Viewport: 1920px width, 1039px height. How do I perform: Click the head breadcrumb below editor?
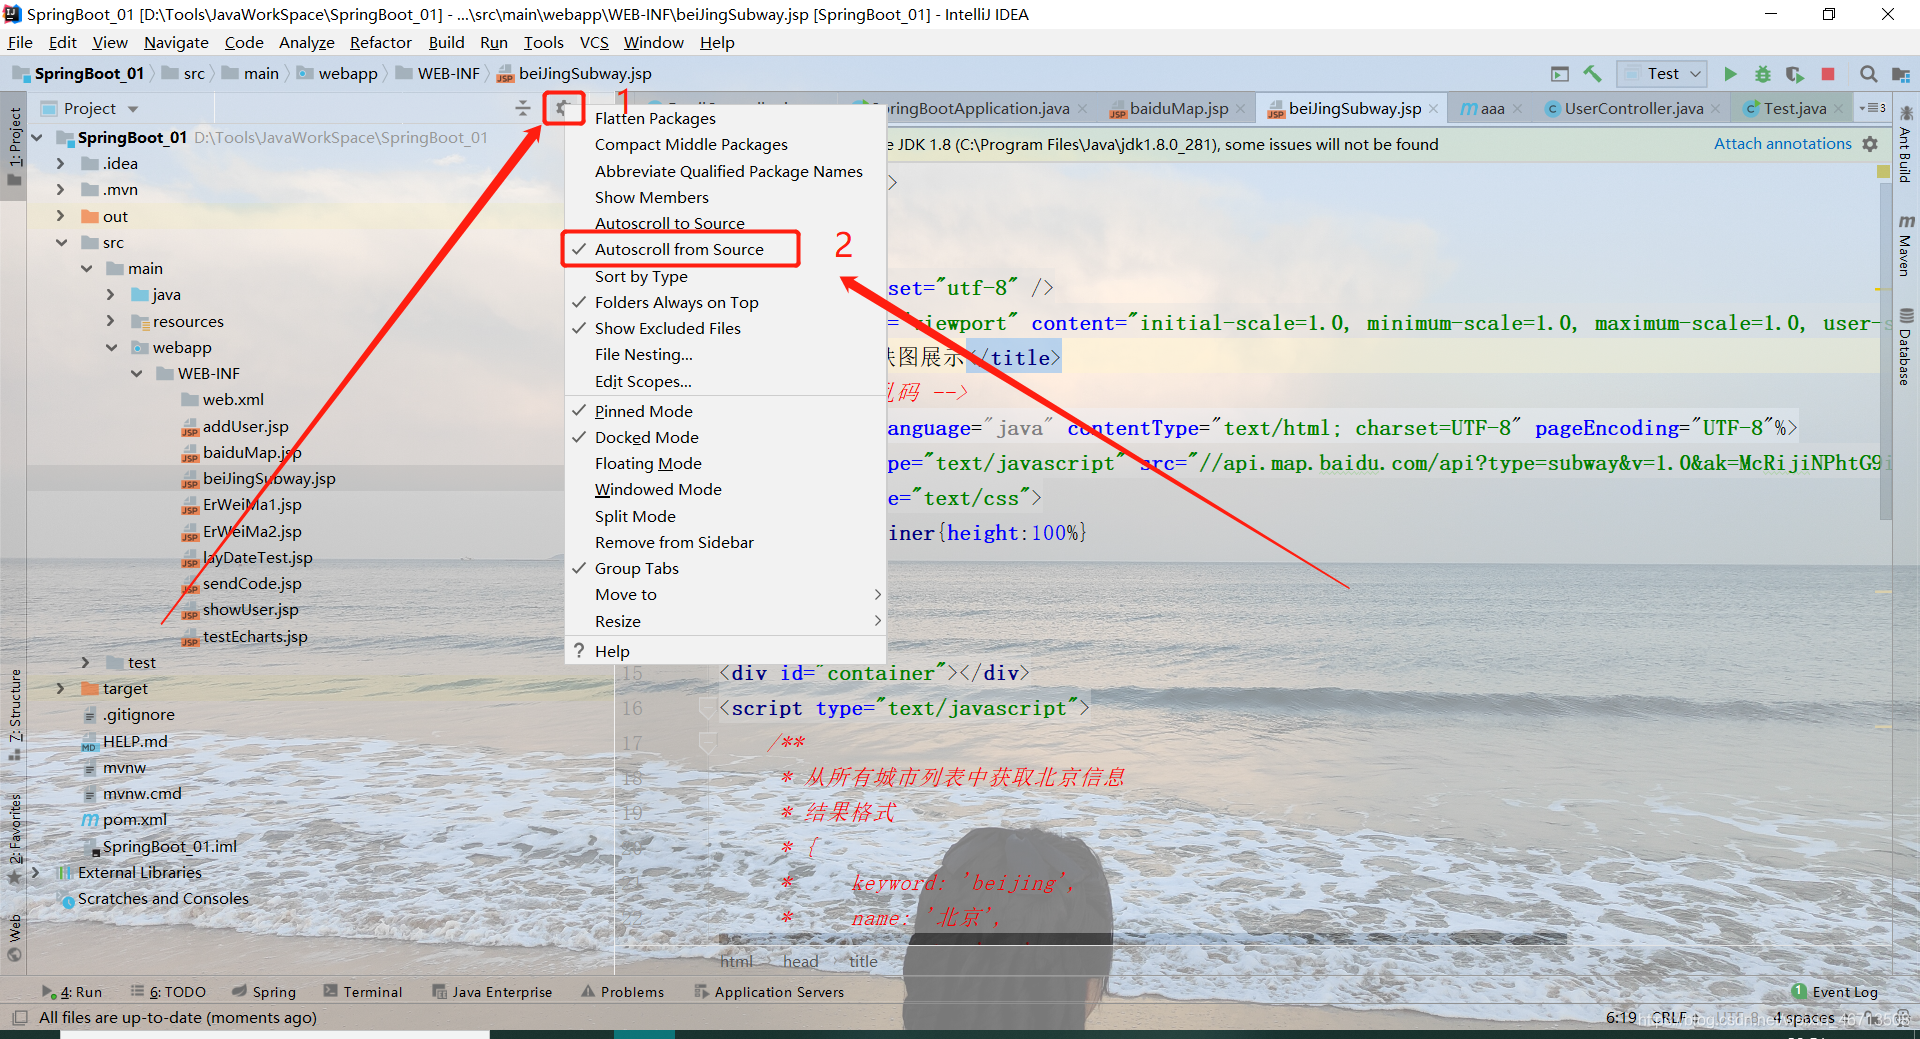coord(800,961)
